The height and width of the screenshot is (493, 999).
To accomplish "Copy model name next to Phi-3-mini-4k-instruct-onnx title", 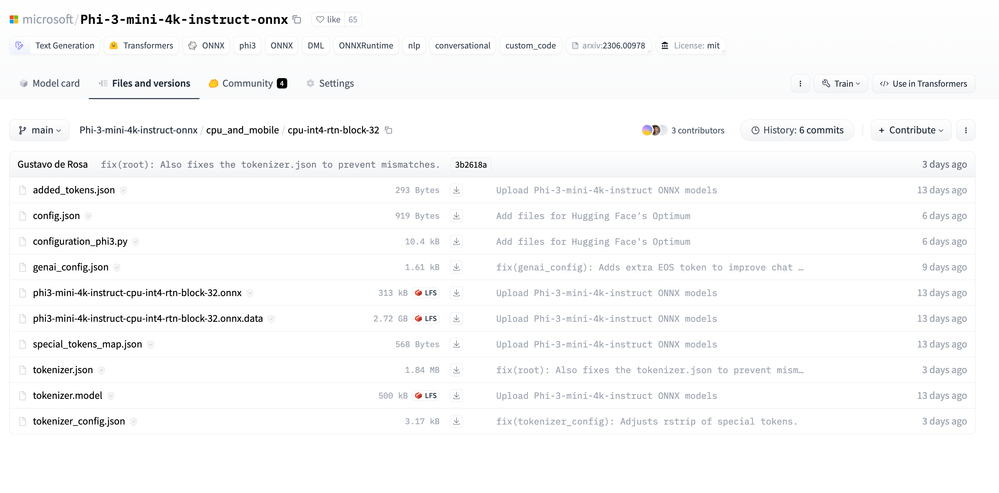I will click(x=297, y=20).
